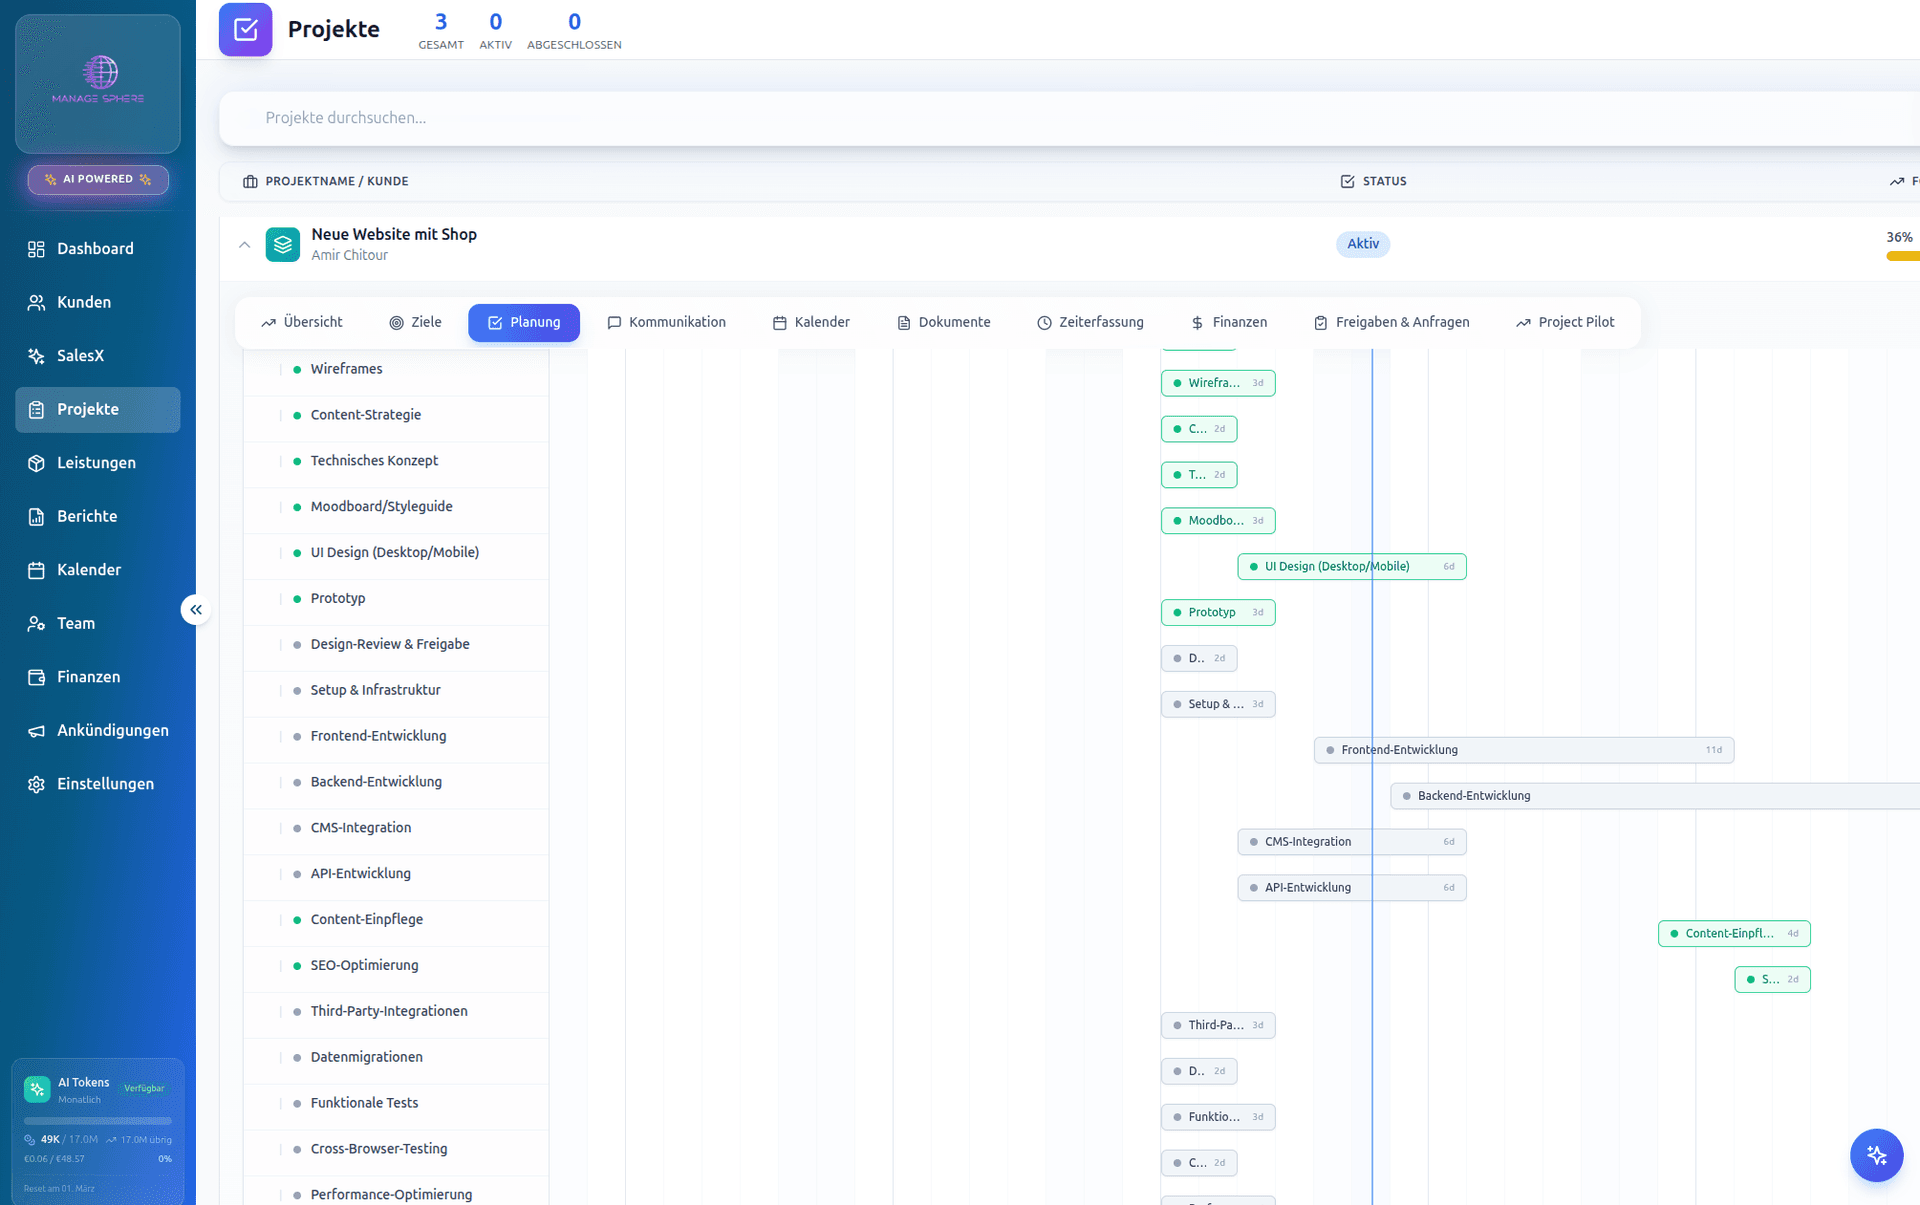Open the Berichte document icon
Viewport: 1920px width, 1205px height.
click(x=36, y=516)
